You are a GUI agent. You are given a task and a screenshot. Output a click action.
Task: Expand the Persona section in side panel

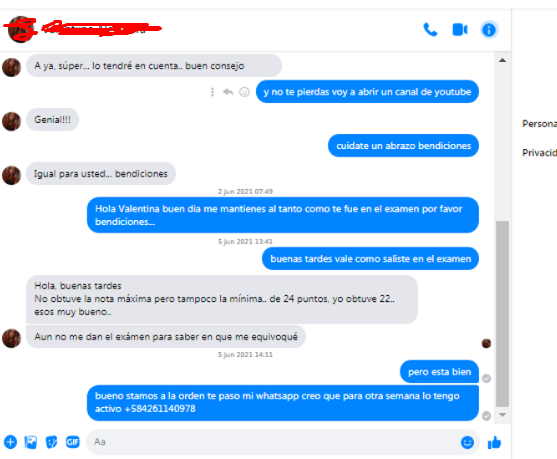(x=539, y=124)
